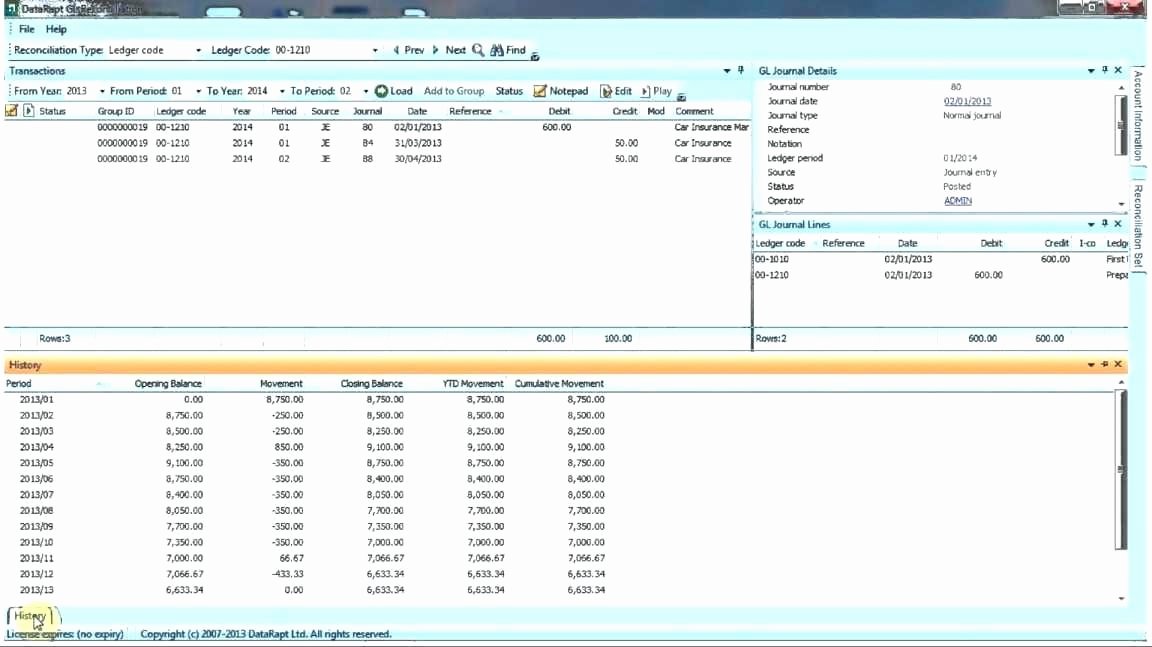This screenshot has height=647, width=1152.
Task: Pin the GL Journal Lines panel
Action: tap(1104, 224)
